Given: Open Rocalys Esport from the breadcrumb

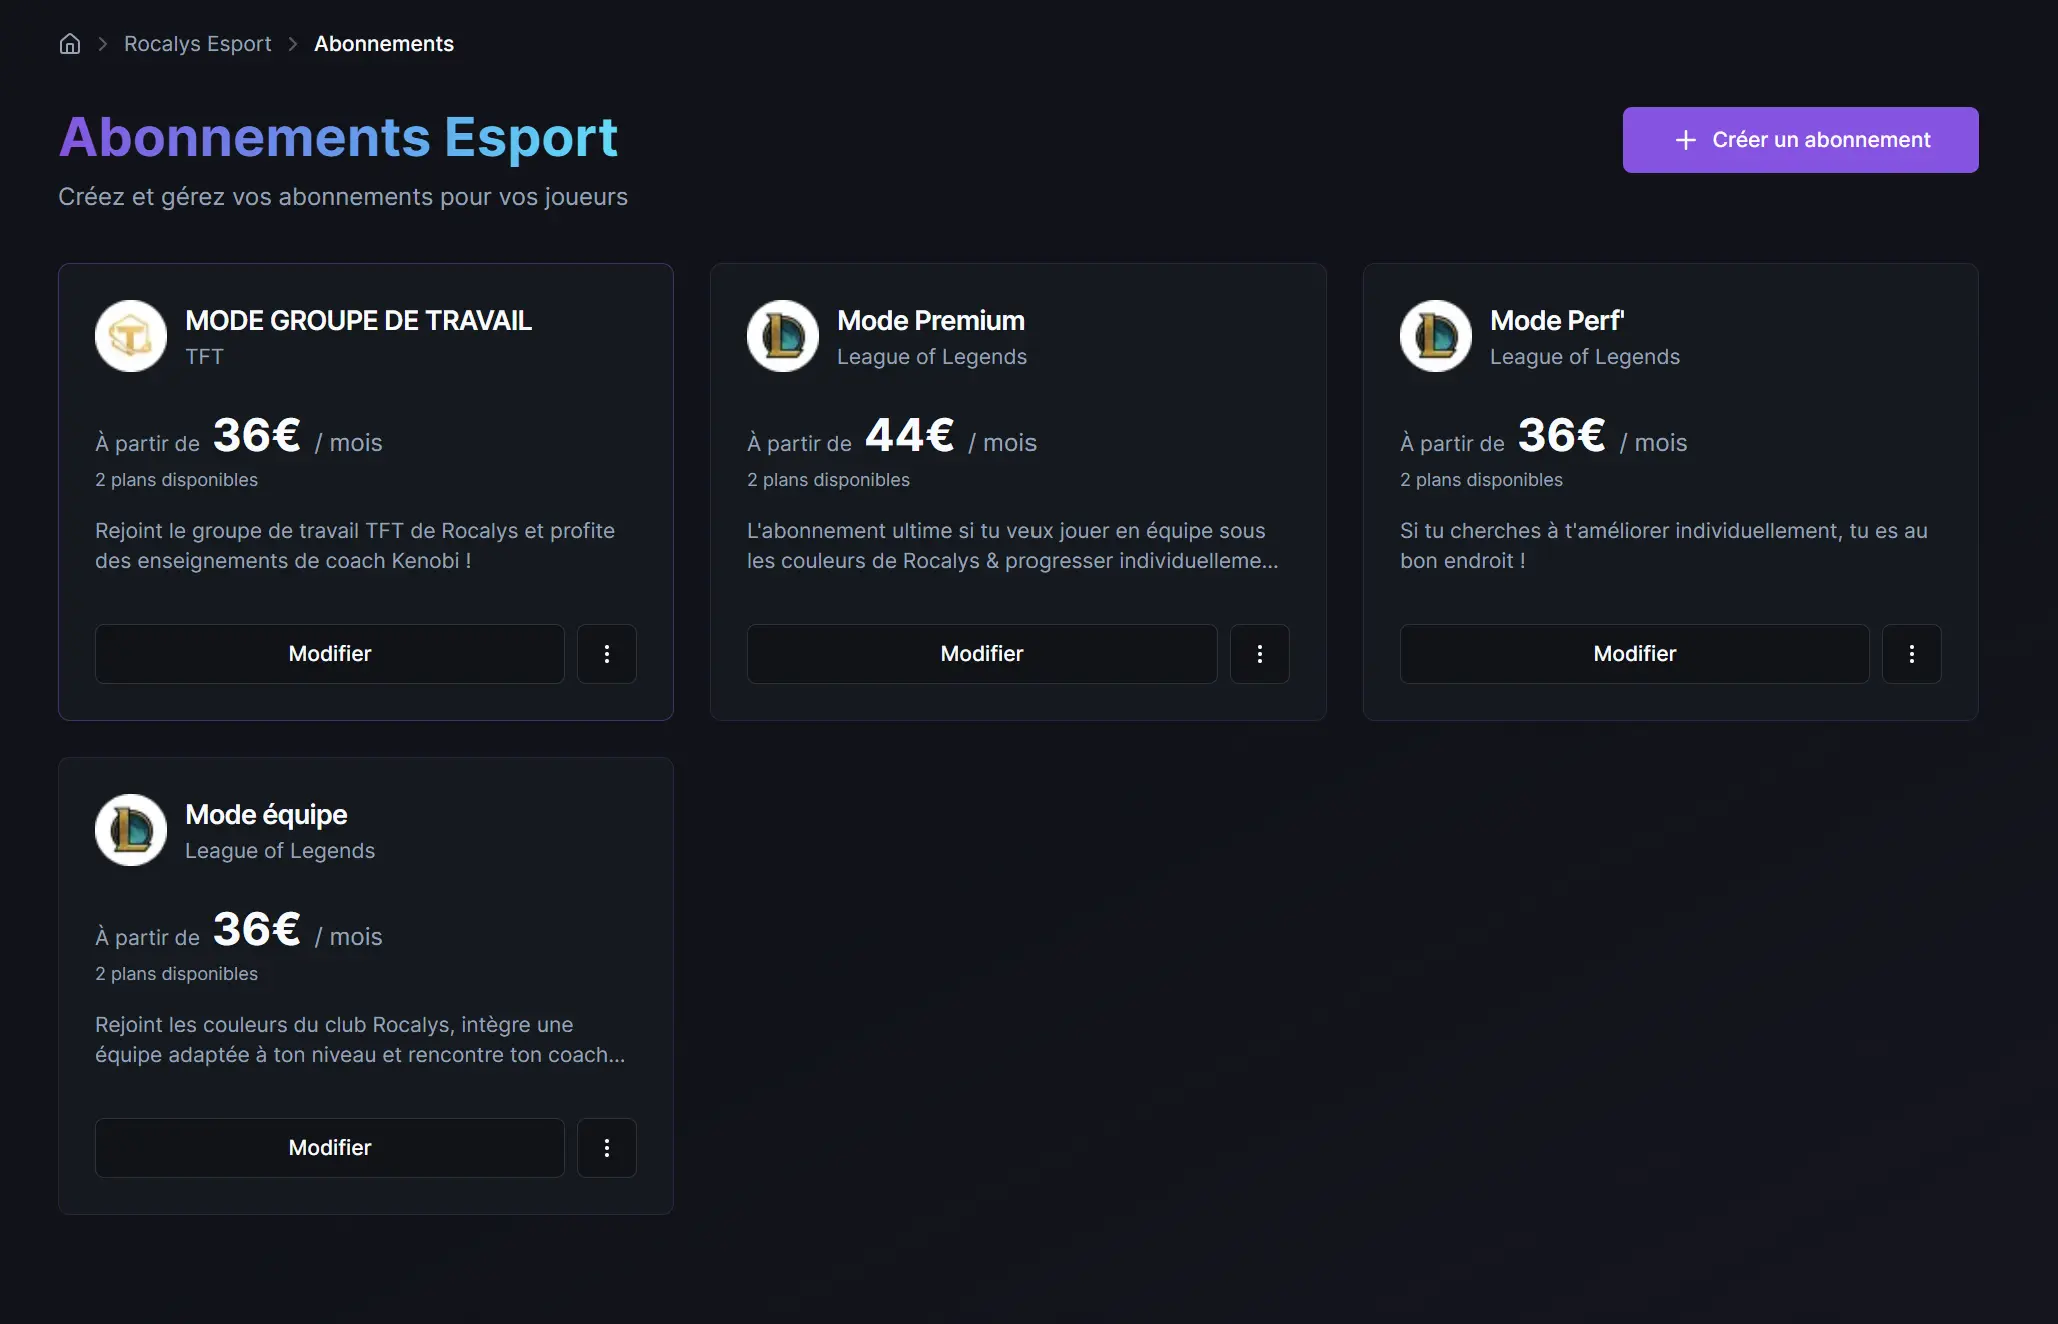Looking at the screenshot, I should point(197,43).
